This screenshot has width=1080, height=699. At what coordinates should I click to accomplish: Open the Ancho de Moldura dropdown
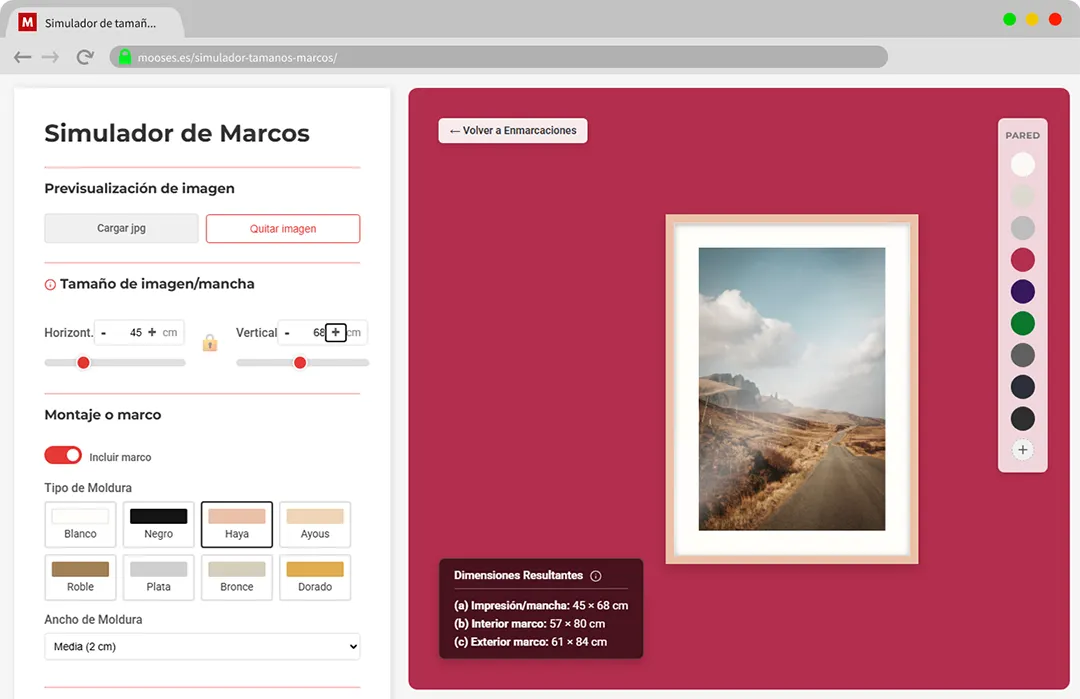pos(202,647)
